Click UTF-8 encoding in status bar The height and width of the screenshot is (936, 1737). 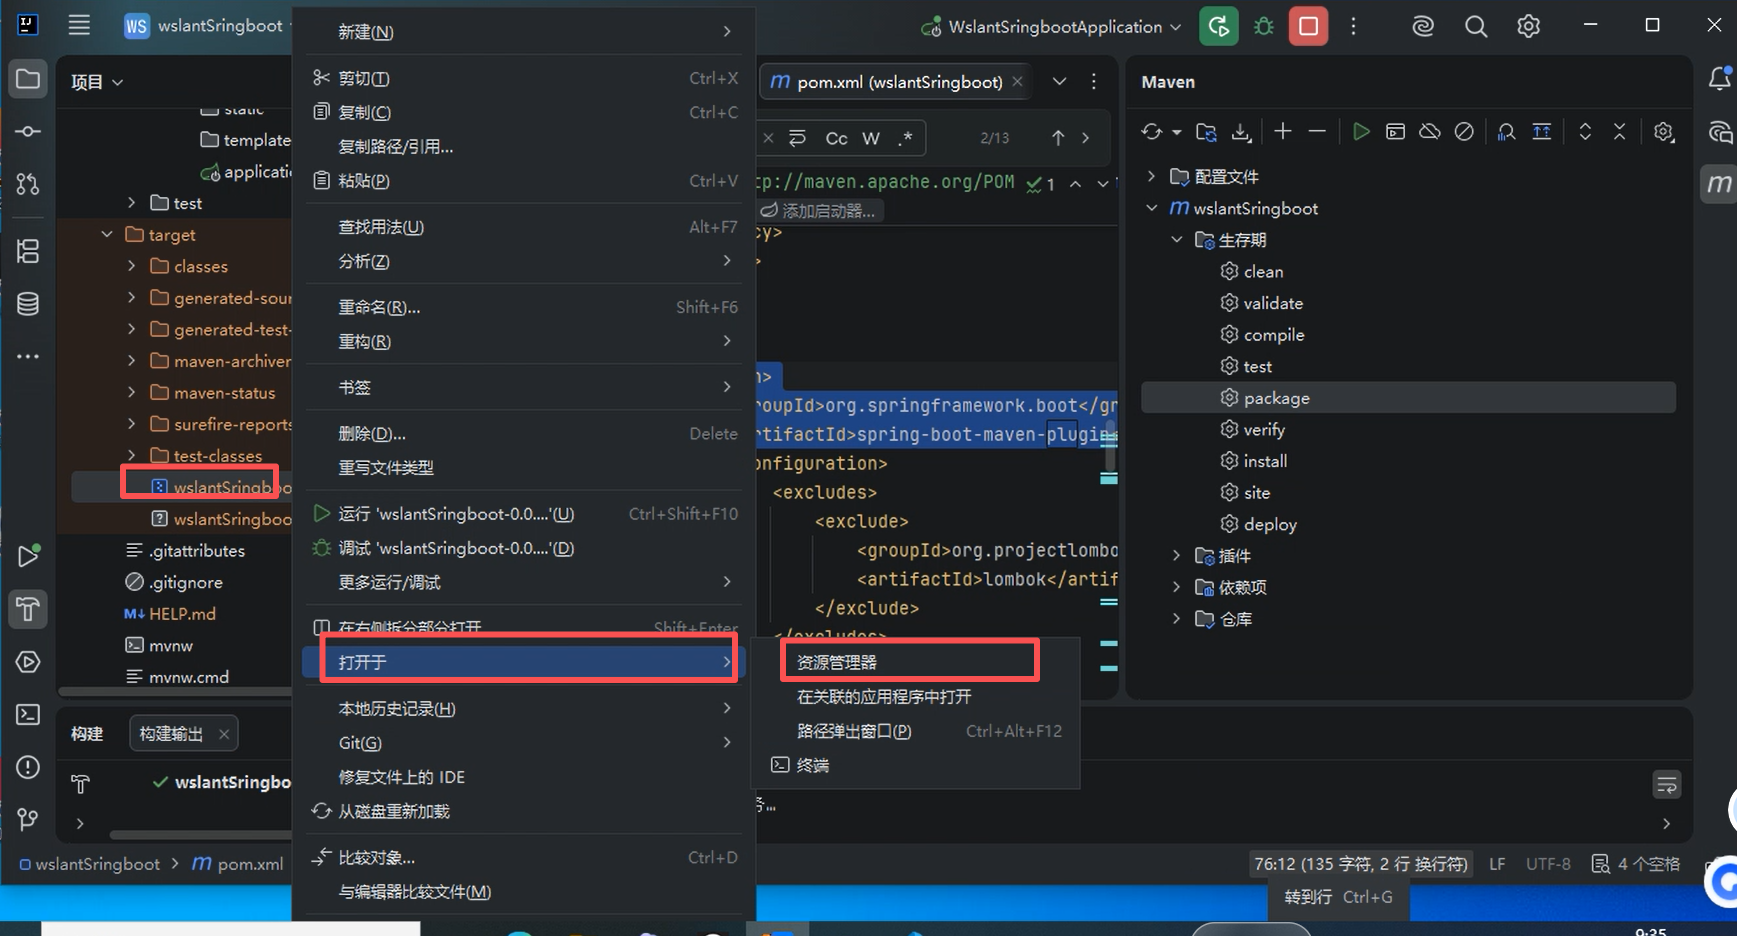pyautogui.click(x=1548, y=864)
